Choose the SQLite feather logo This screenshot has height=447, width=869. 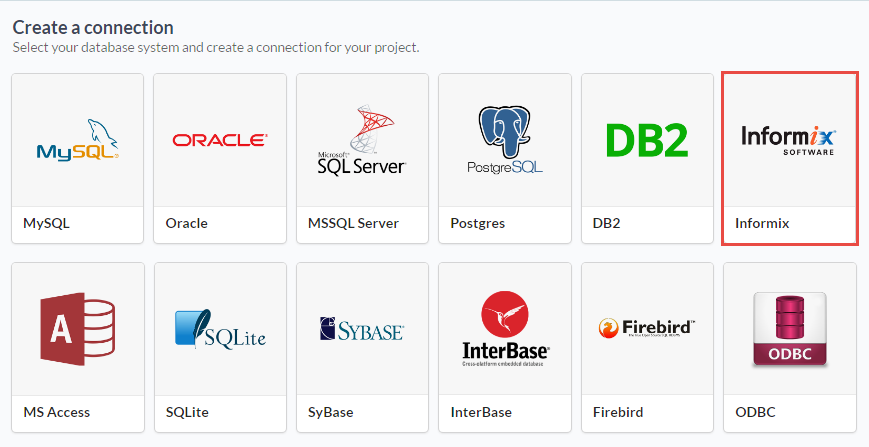pos(219,329)
